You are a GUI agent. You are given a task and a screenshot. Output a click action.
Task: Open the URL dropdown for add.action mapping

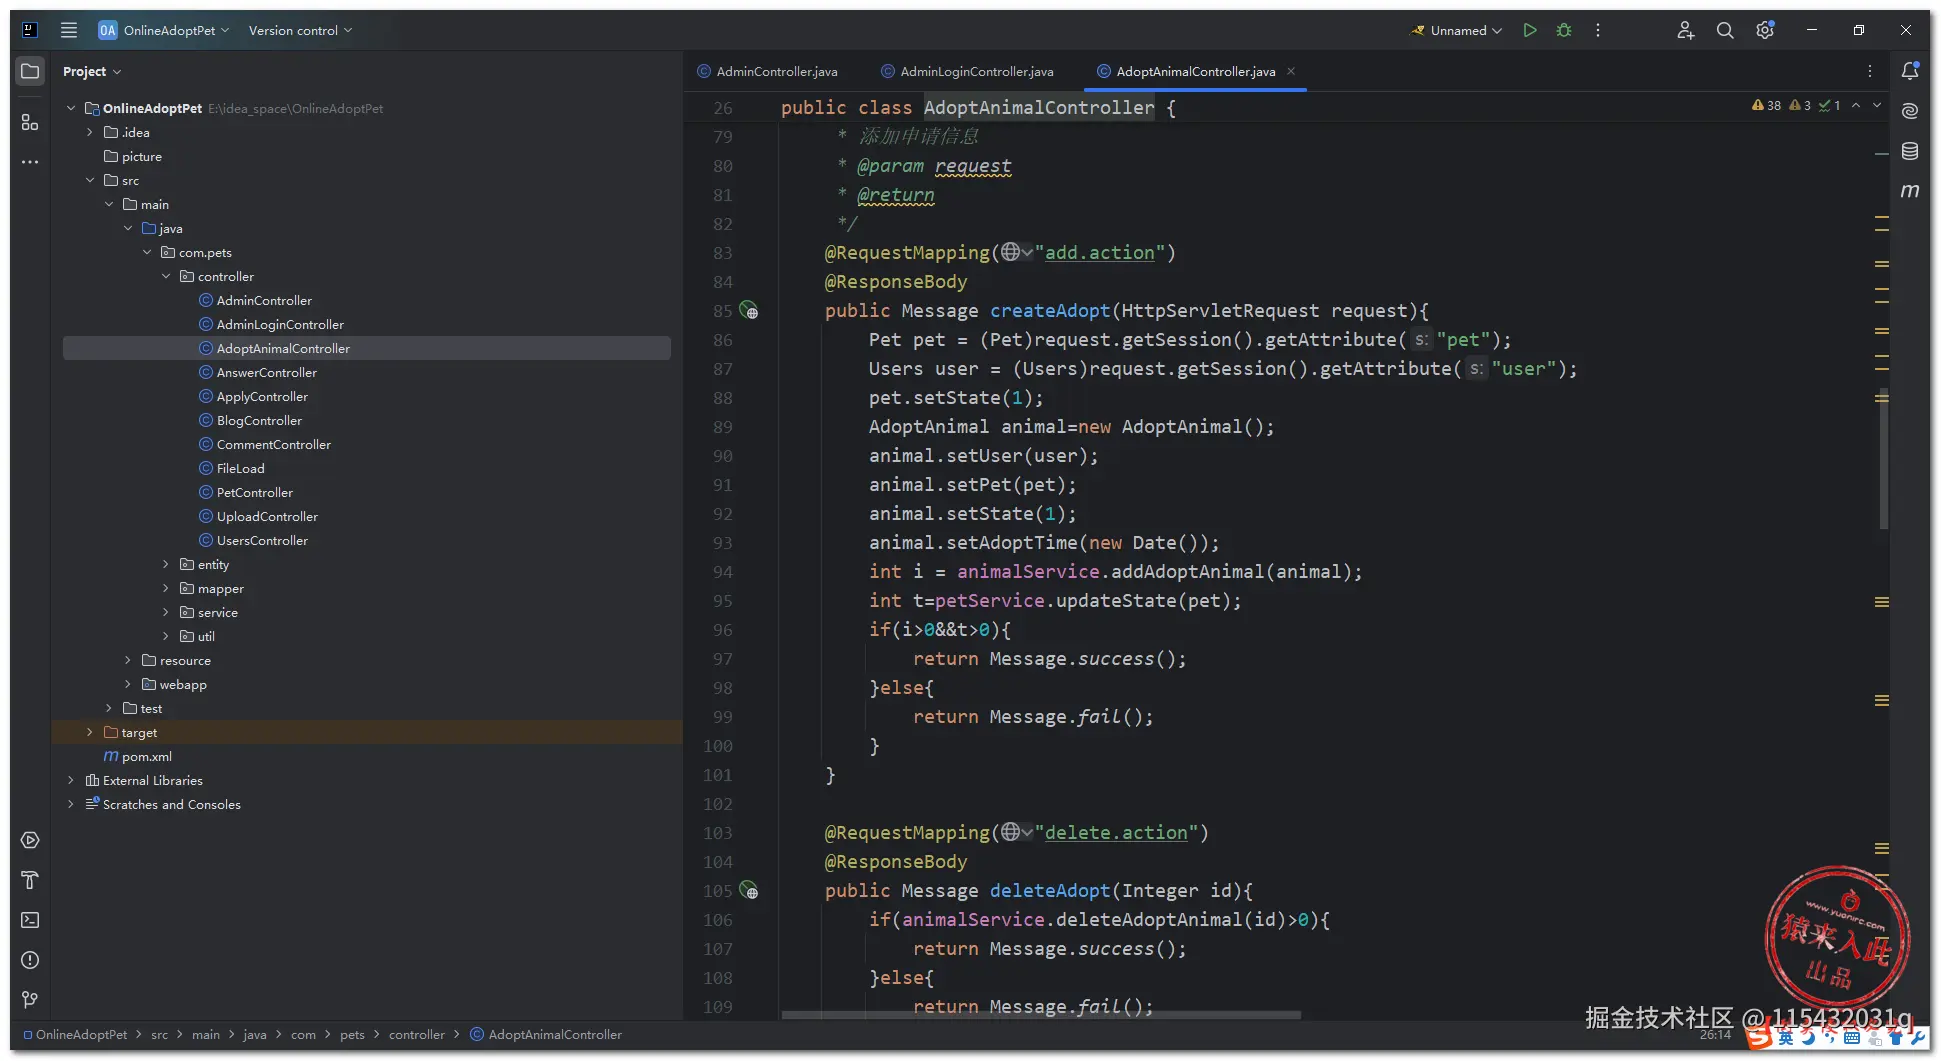(x=1017, y=252)
